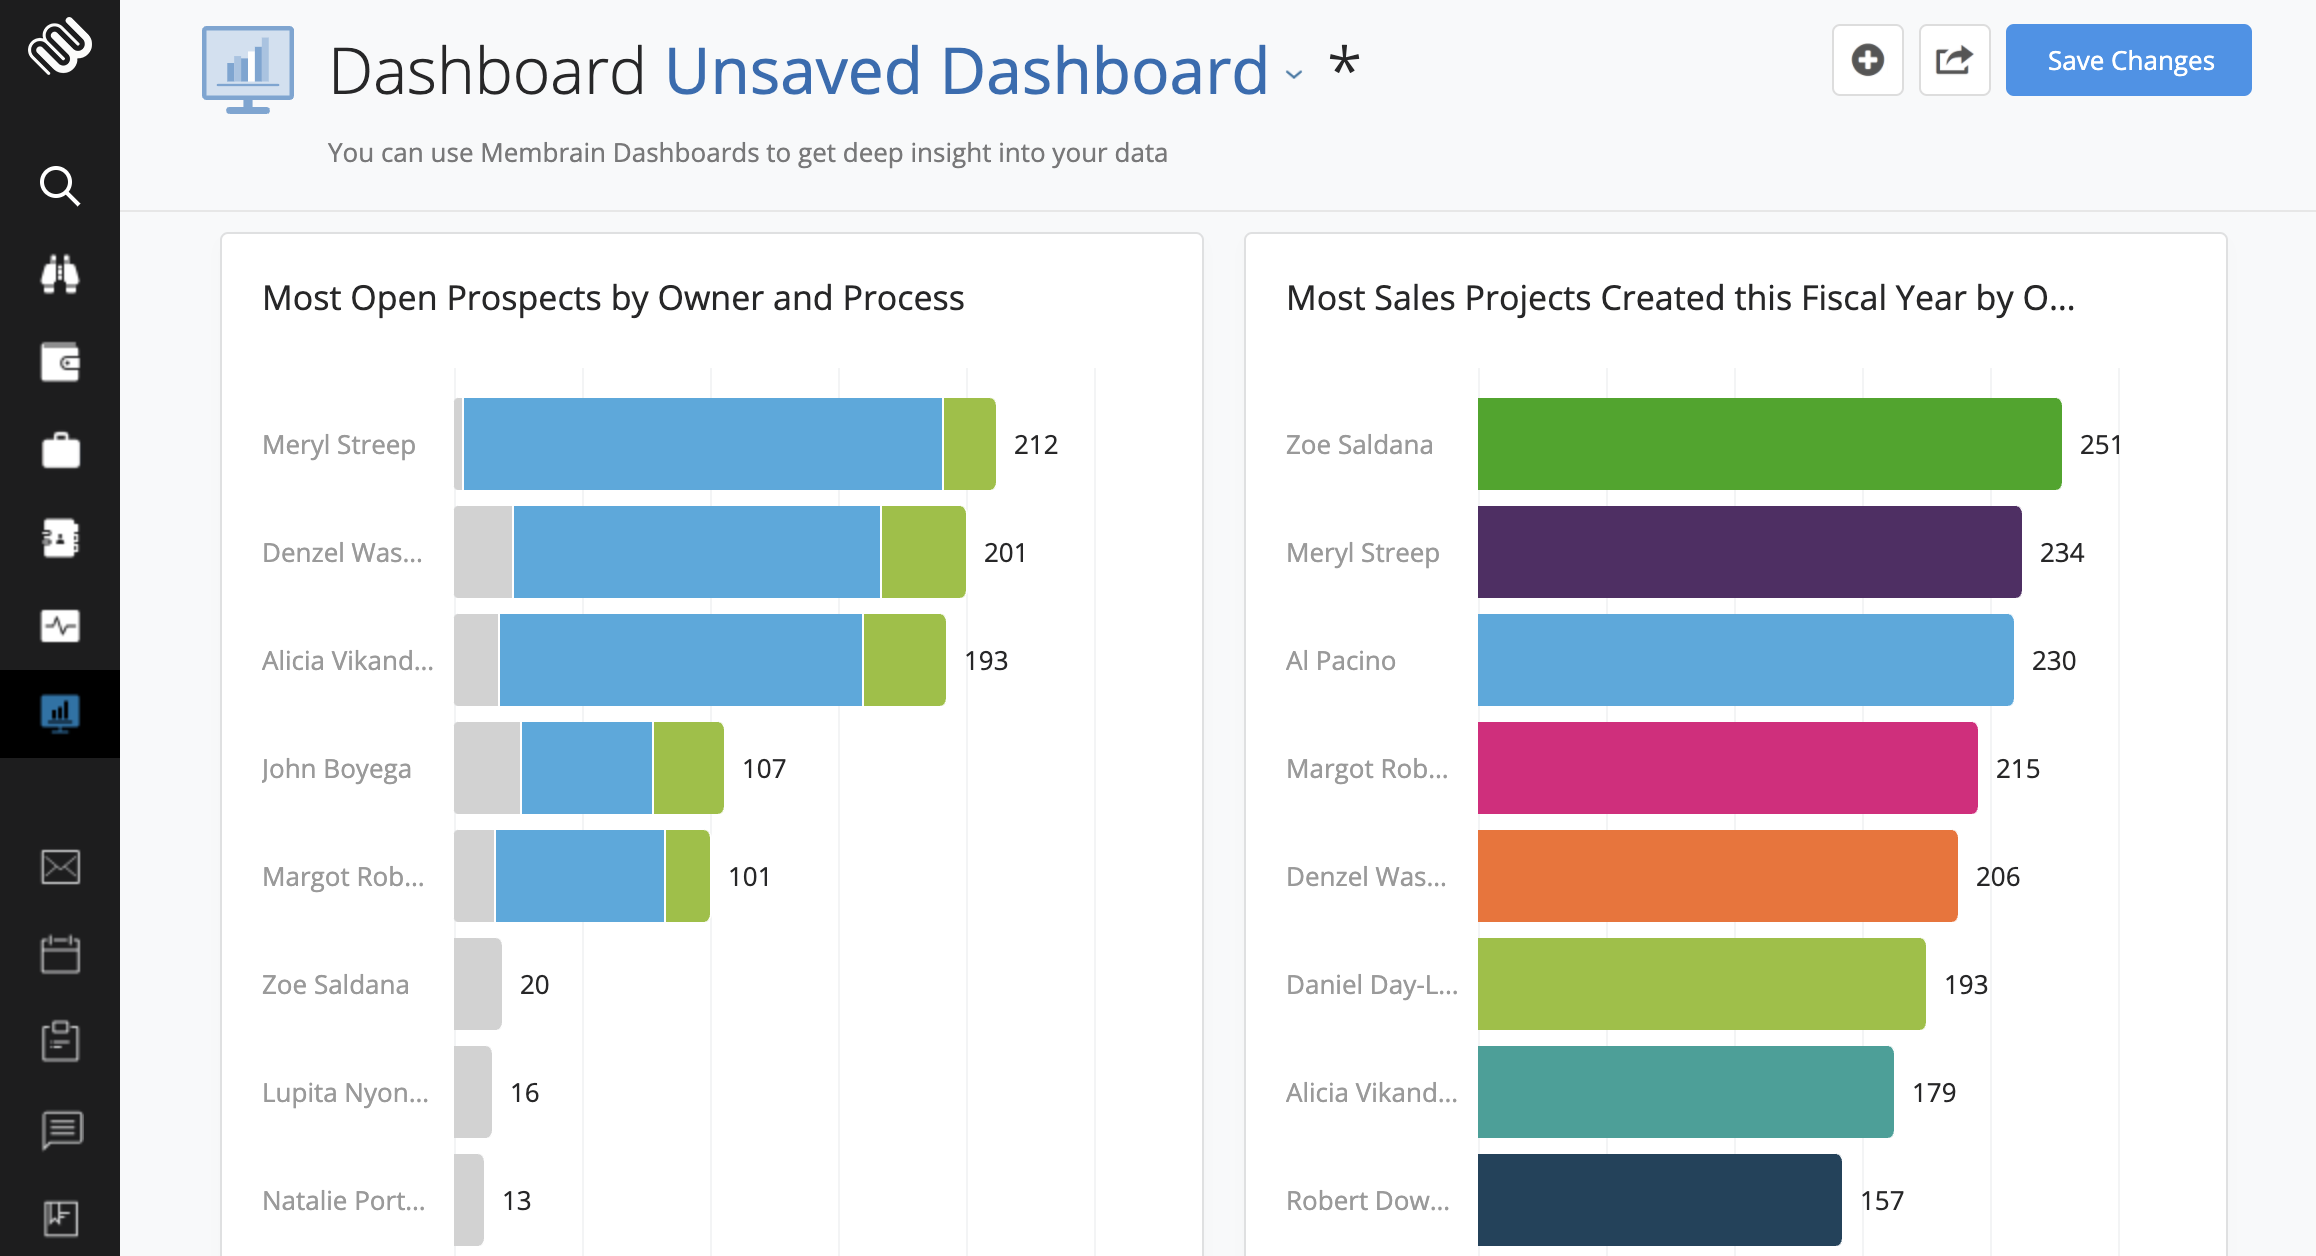Click the share export icon near Save Changes
Viewport: 2316px width, 1256px height.
point(1954,60)
